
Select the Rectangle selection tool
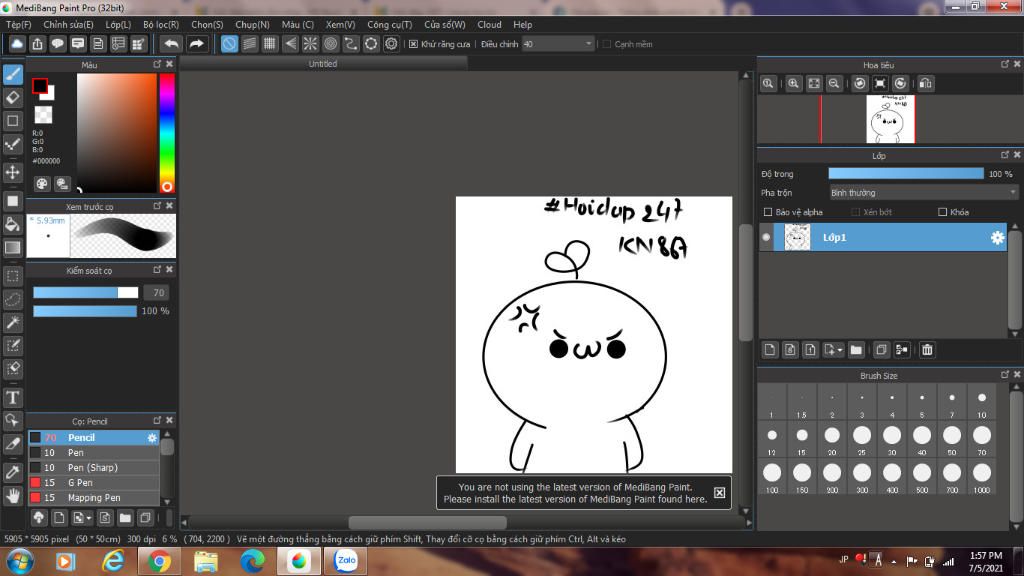pos(13,276)
